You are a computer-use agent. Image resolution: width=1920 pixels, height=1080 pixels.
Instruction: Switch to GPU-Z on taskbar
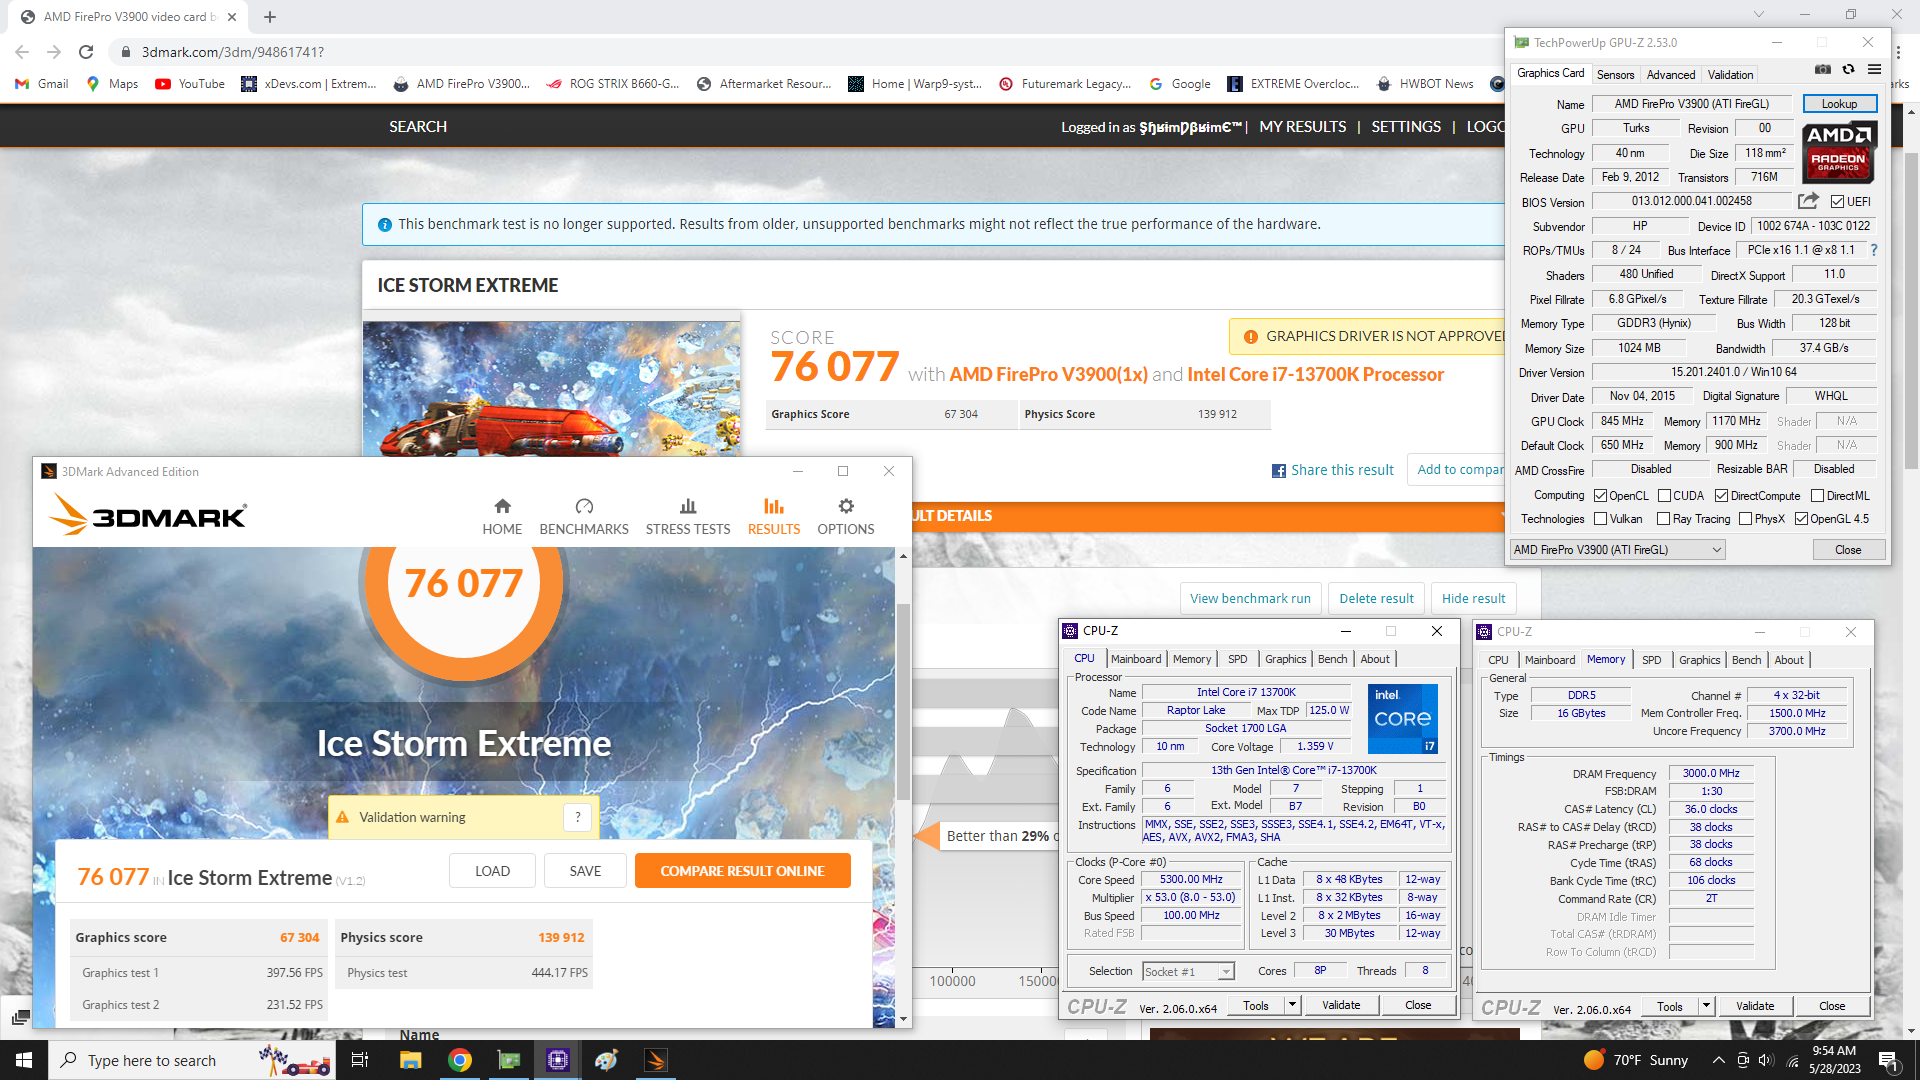[508, 1060]
